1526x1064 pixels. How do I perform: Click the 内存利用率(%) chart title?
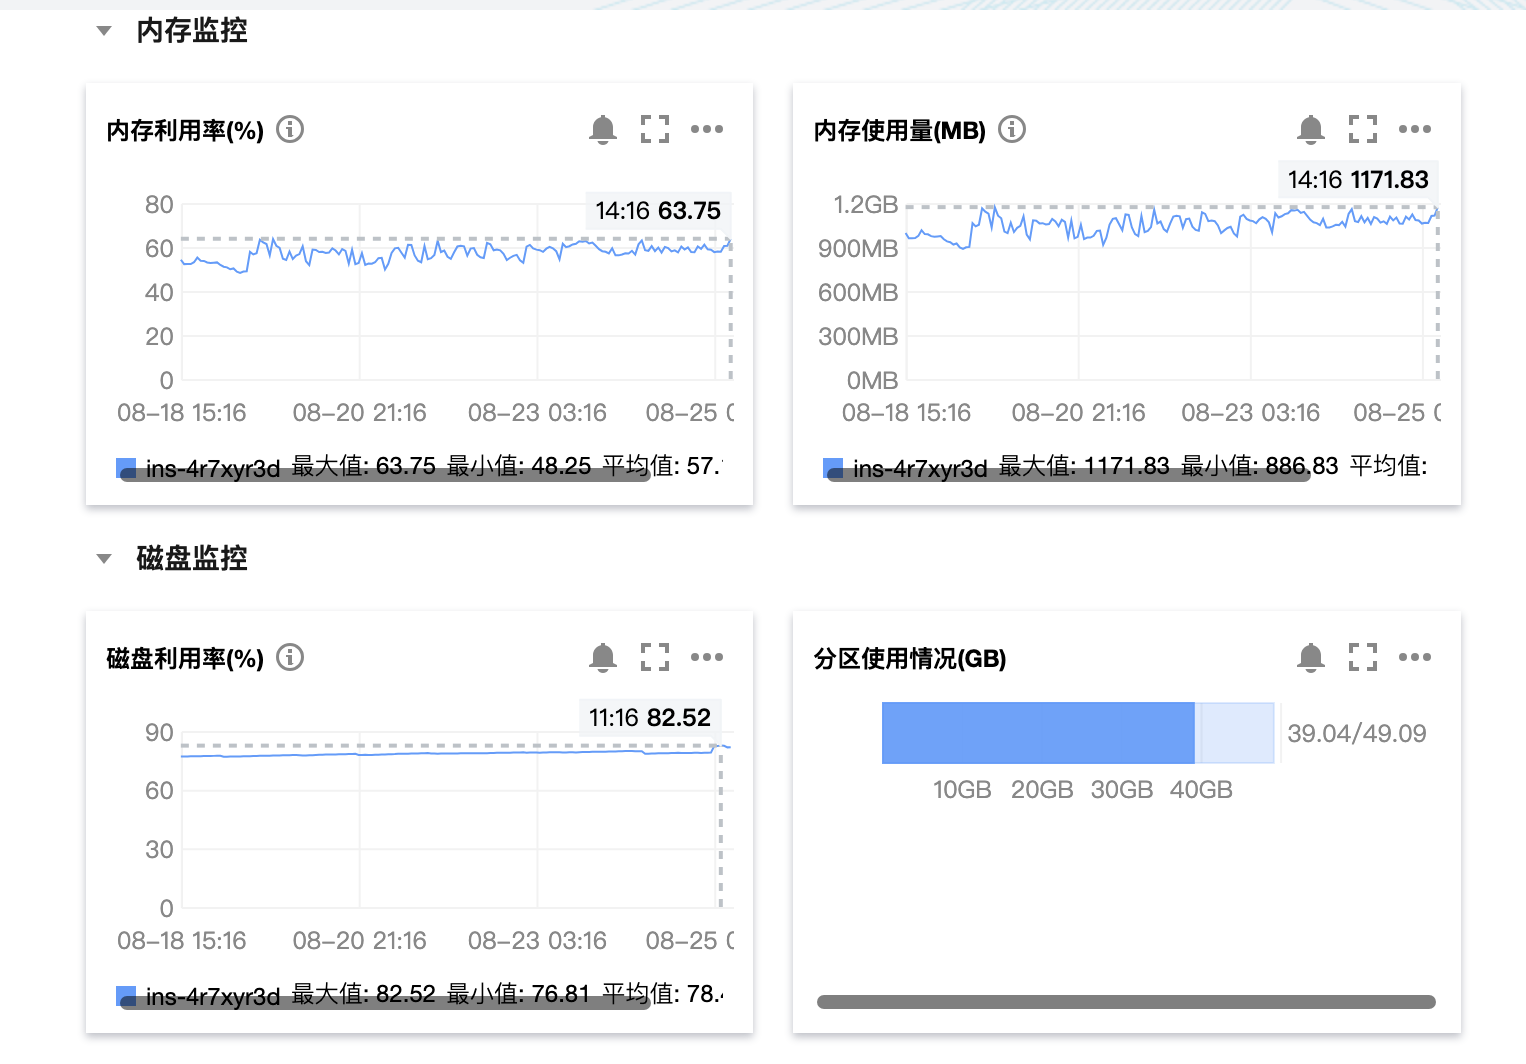tap(185, 130)
